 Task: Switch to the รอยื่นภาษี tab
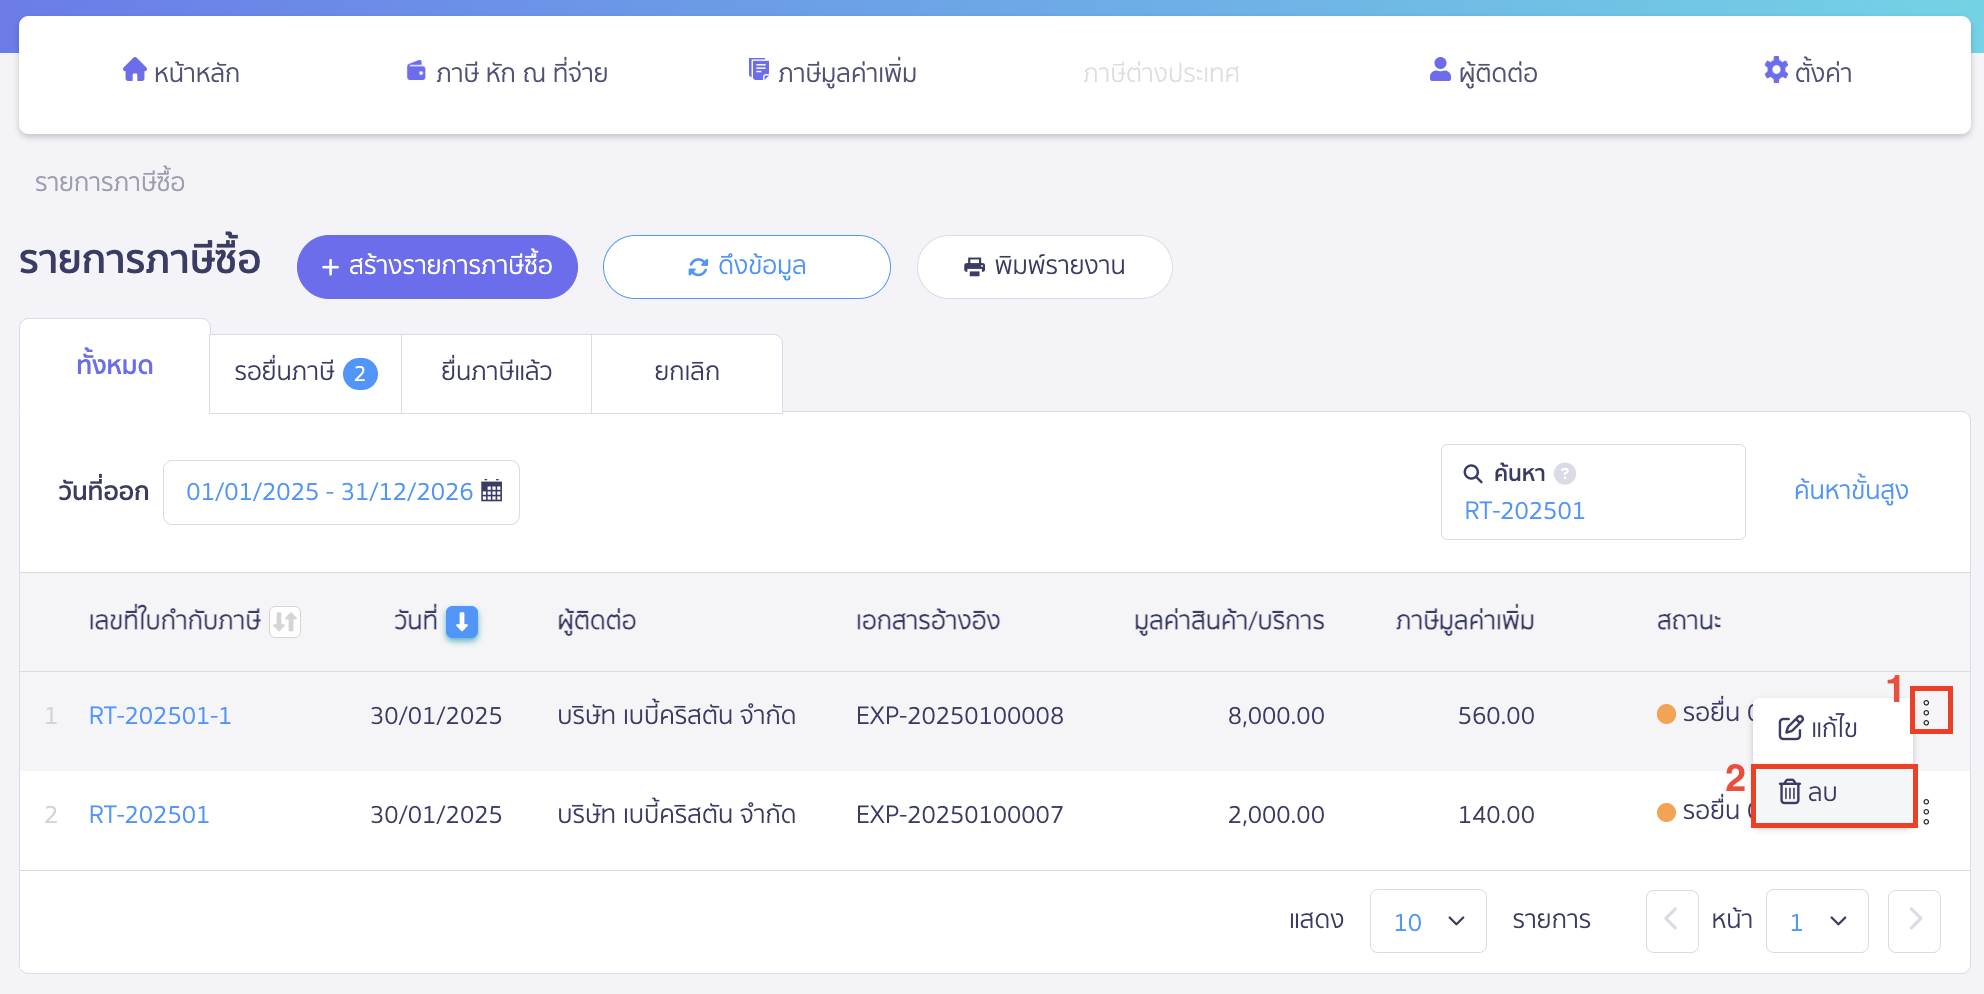click(x=304, y=373)
